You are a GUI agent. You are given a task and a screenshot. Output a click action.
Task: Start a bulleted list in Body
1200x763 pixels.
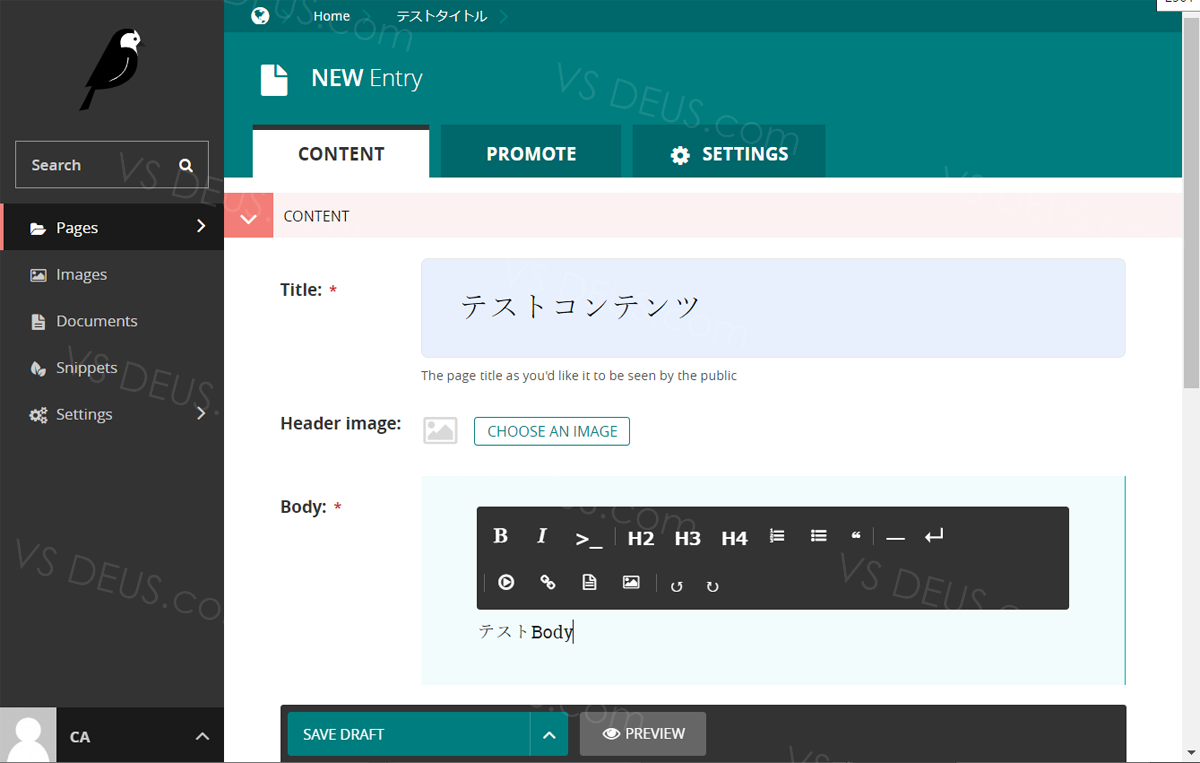[x=819, y=536]
